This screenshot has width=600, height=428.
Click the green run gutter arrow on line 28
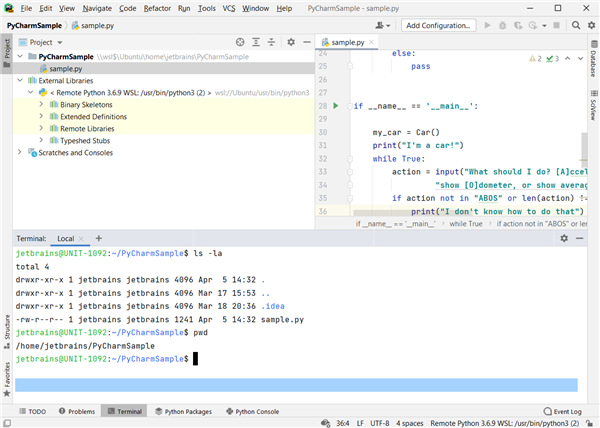tap(336, 106)
